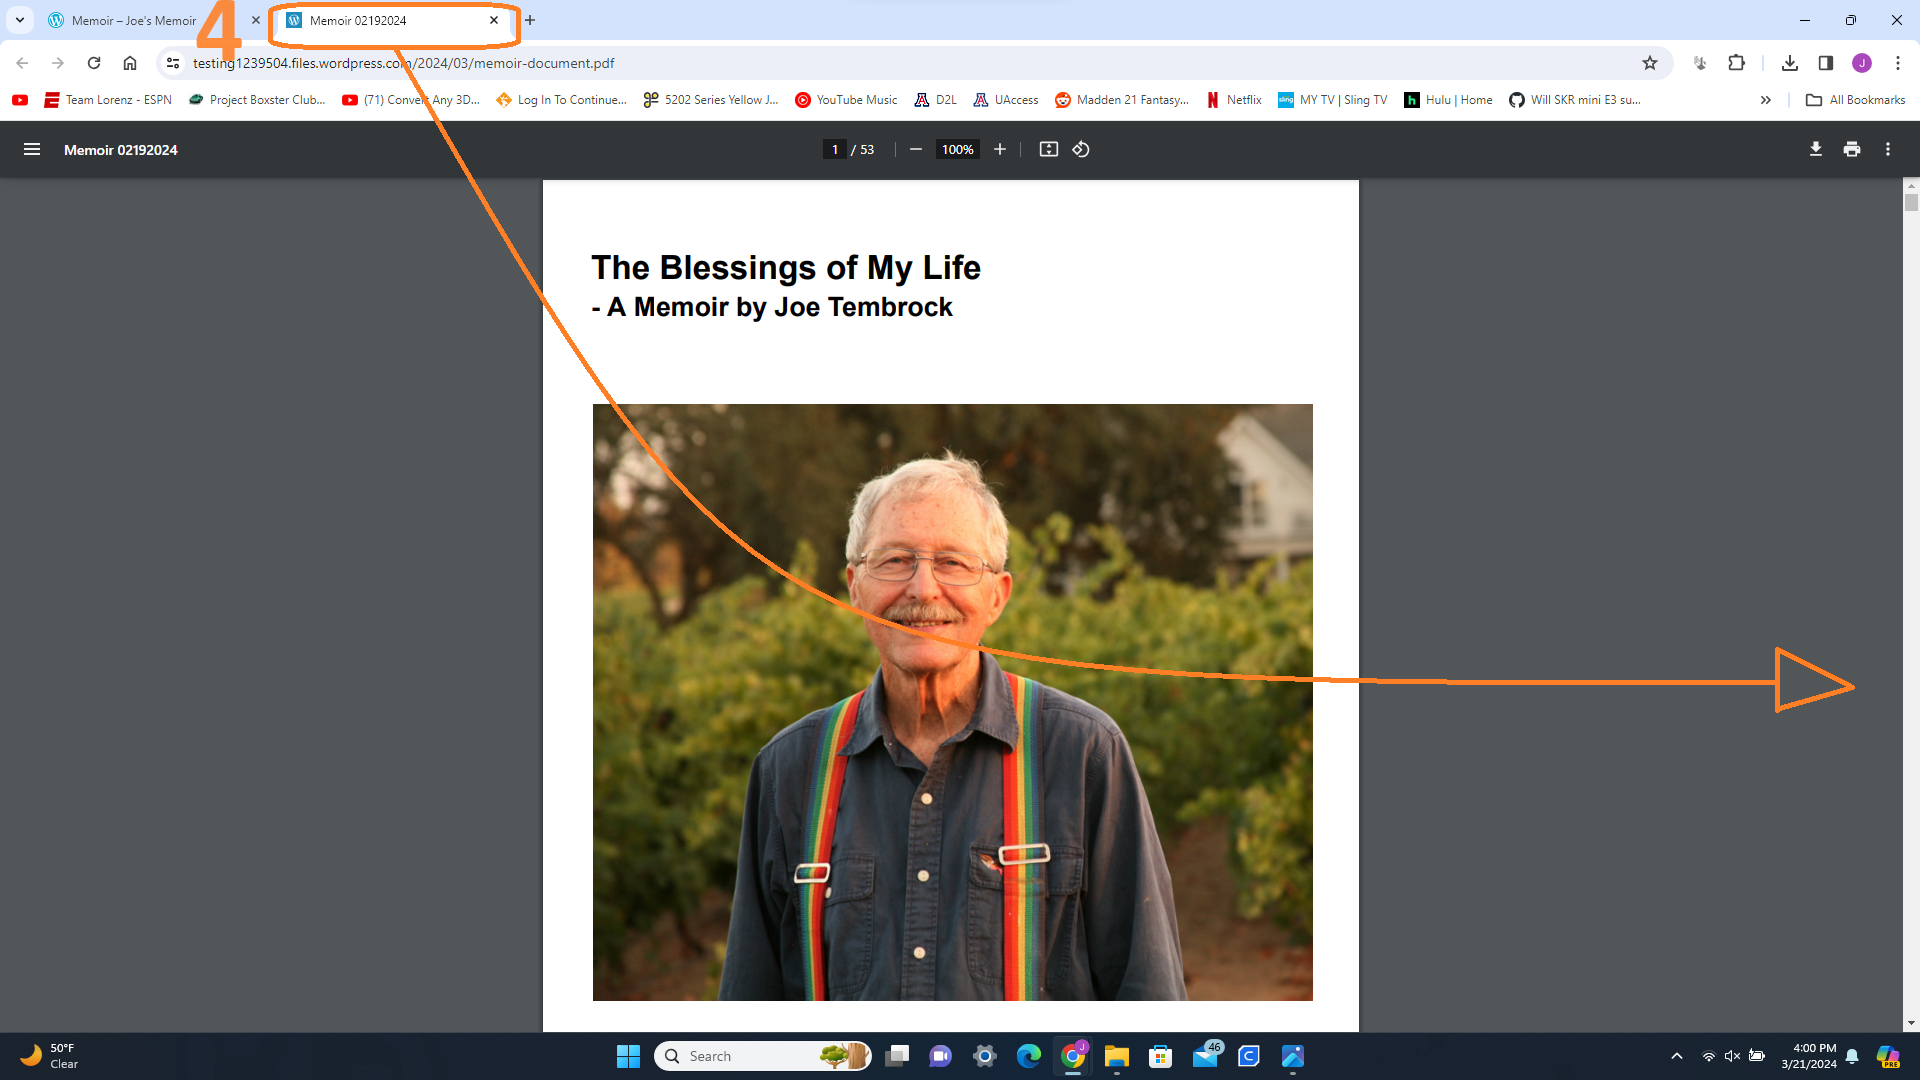Expand the hidden bookmarks overflow chevron
The height and width of the screenshot is (1080, 1920).
point(1766,100)
